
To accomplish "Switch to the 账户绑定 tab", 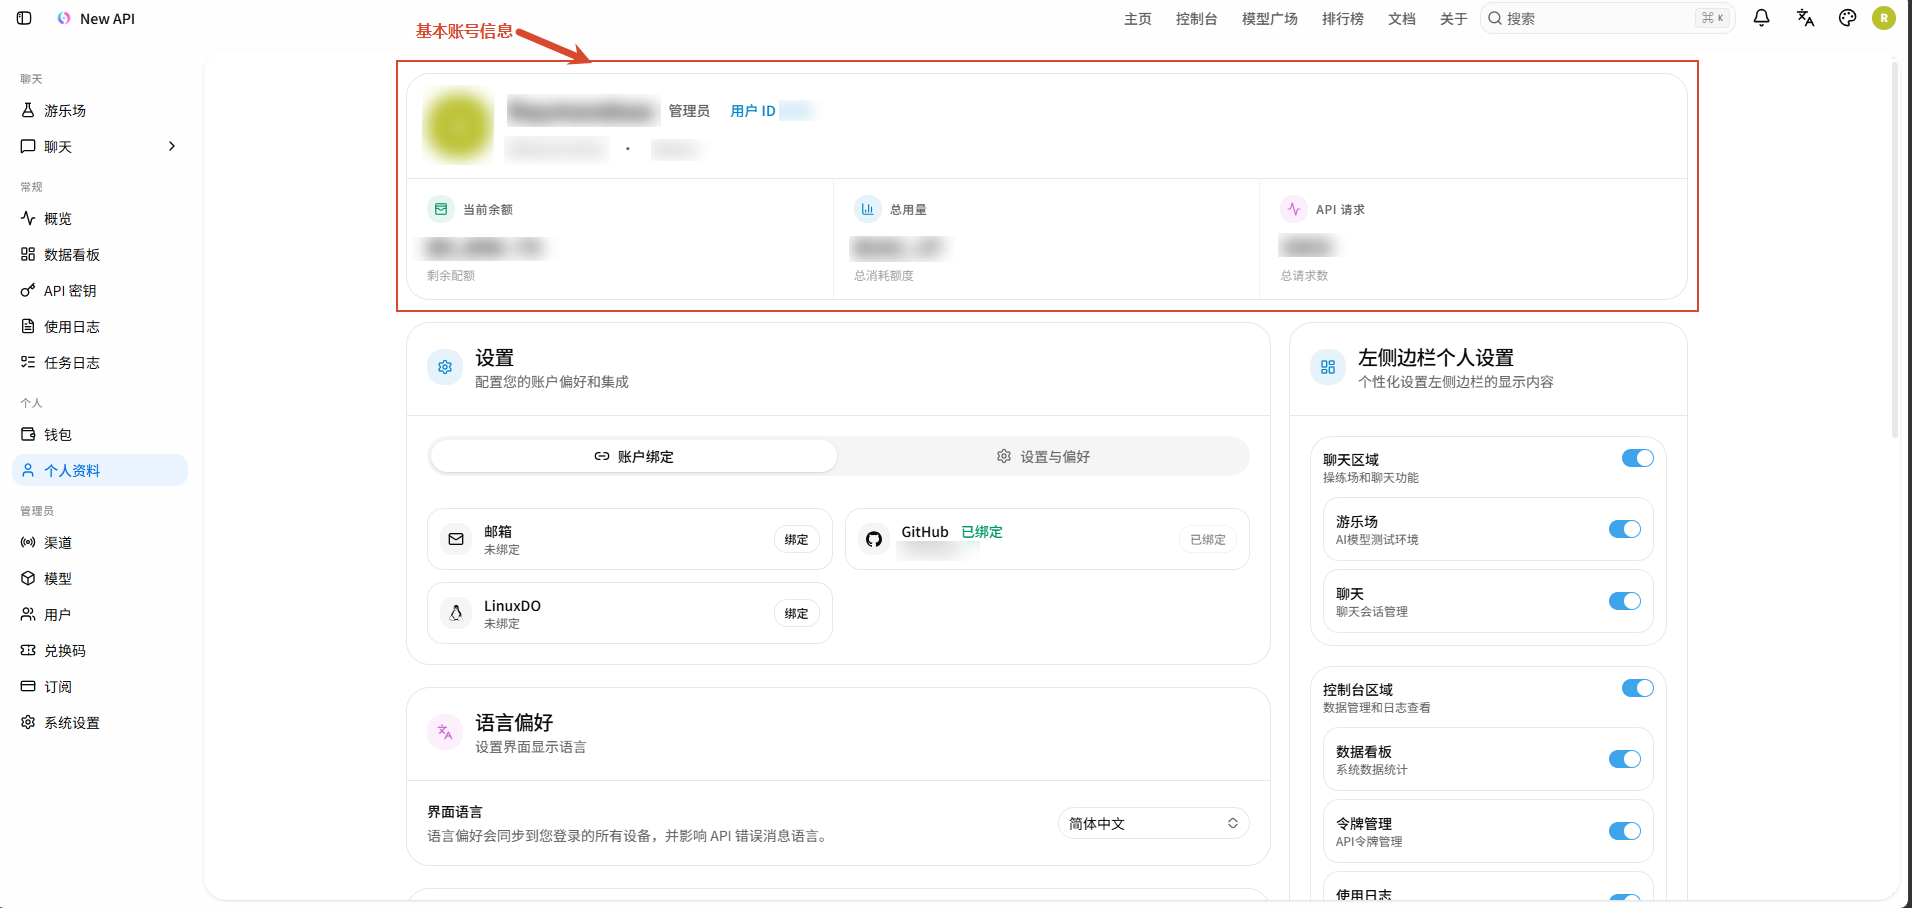I will 633,456.
